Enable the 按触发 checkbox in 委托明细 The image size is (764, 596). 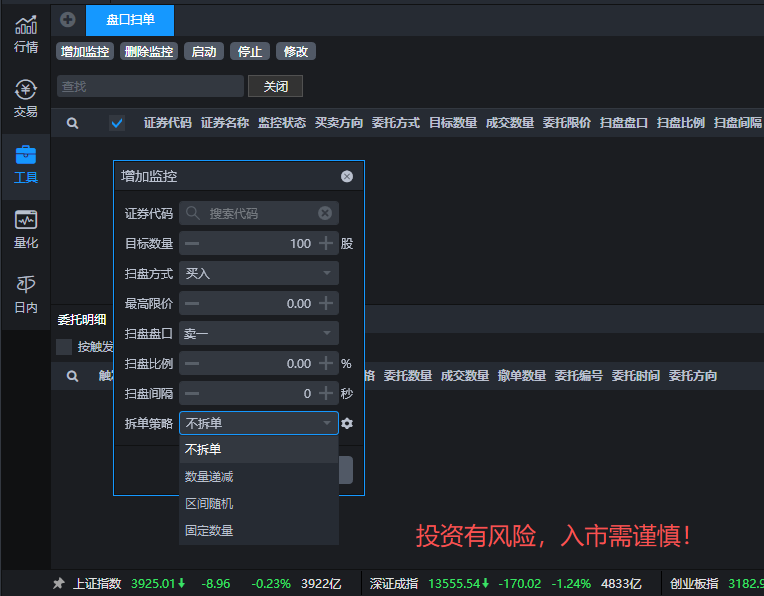pos(64,347)
